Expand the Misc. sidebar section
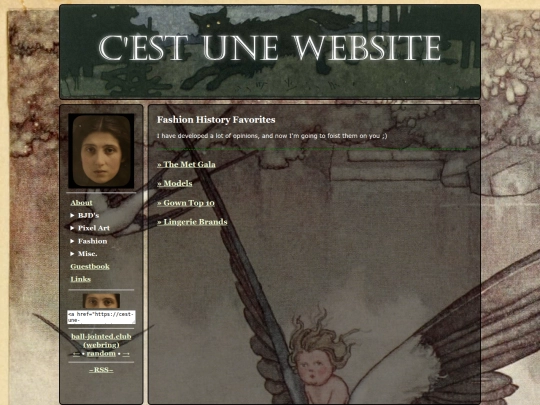 pyautogui.click(x=84, y=253)
